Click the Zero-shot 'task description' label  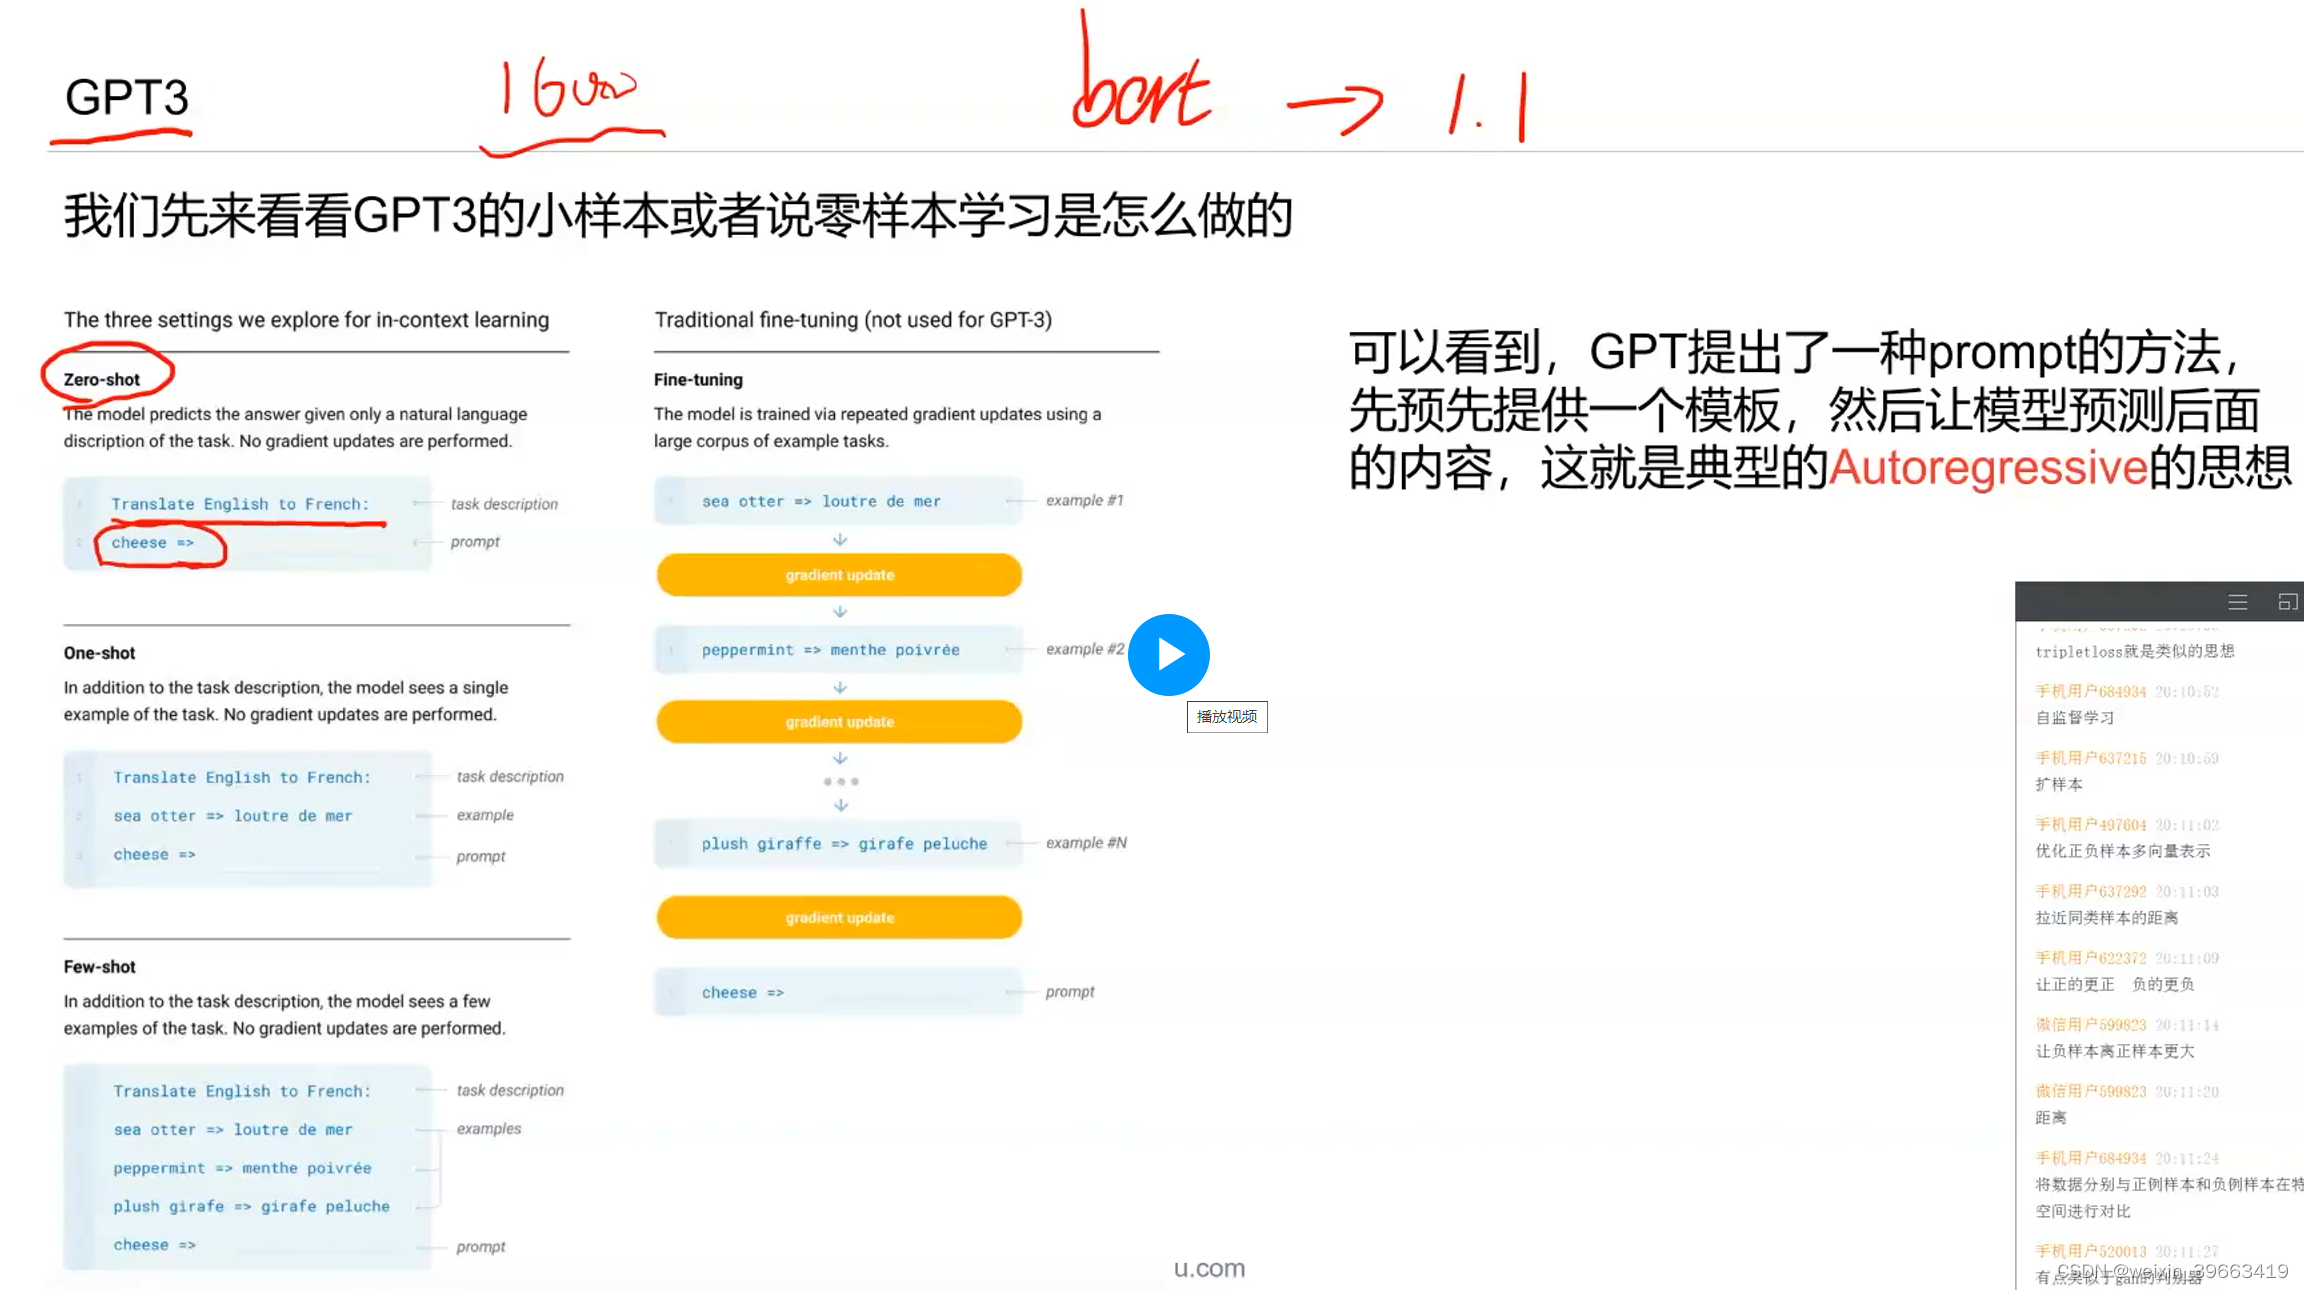(504, 504)
